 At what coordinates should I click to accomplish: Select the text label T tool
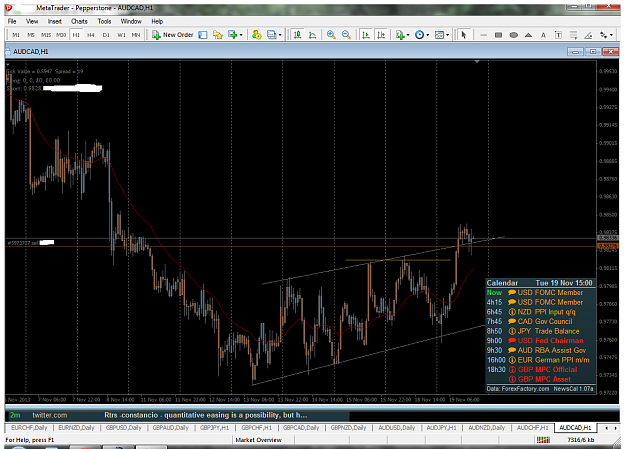(x=558, y=35)
